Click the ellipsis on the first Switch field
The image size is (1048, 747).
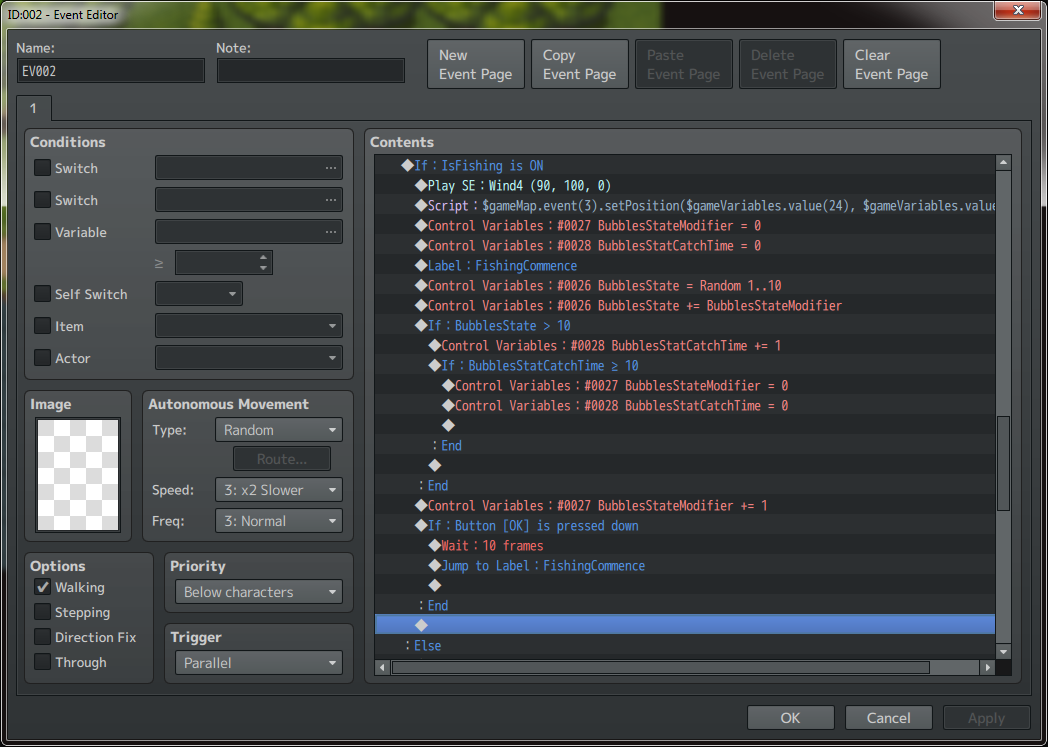[x=330, y=168]
